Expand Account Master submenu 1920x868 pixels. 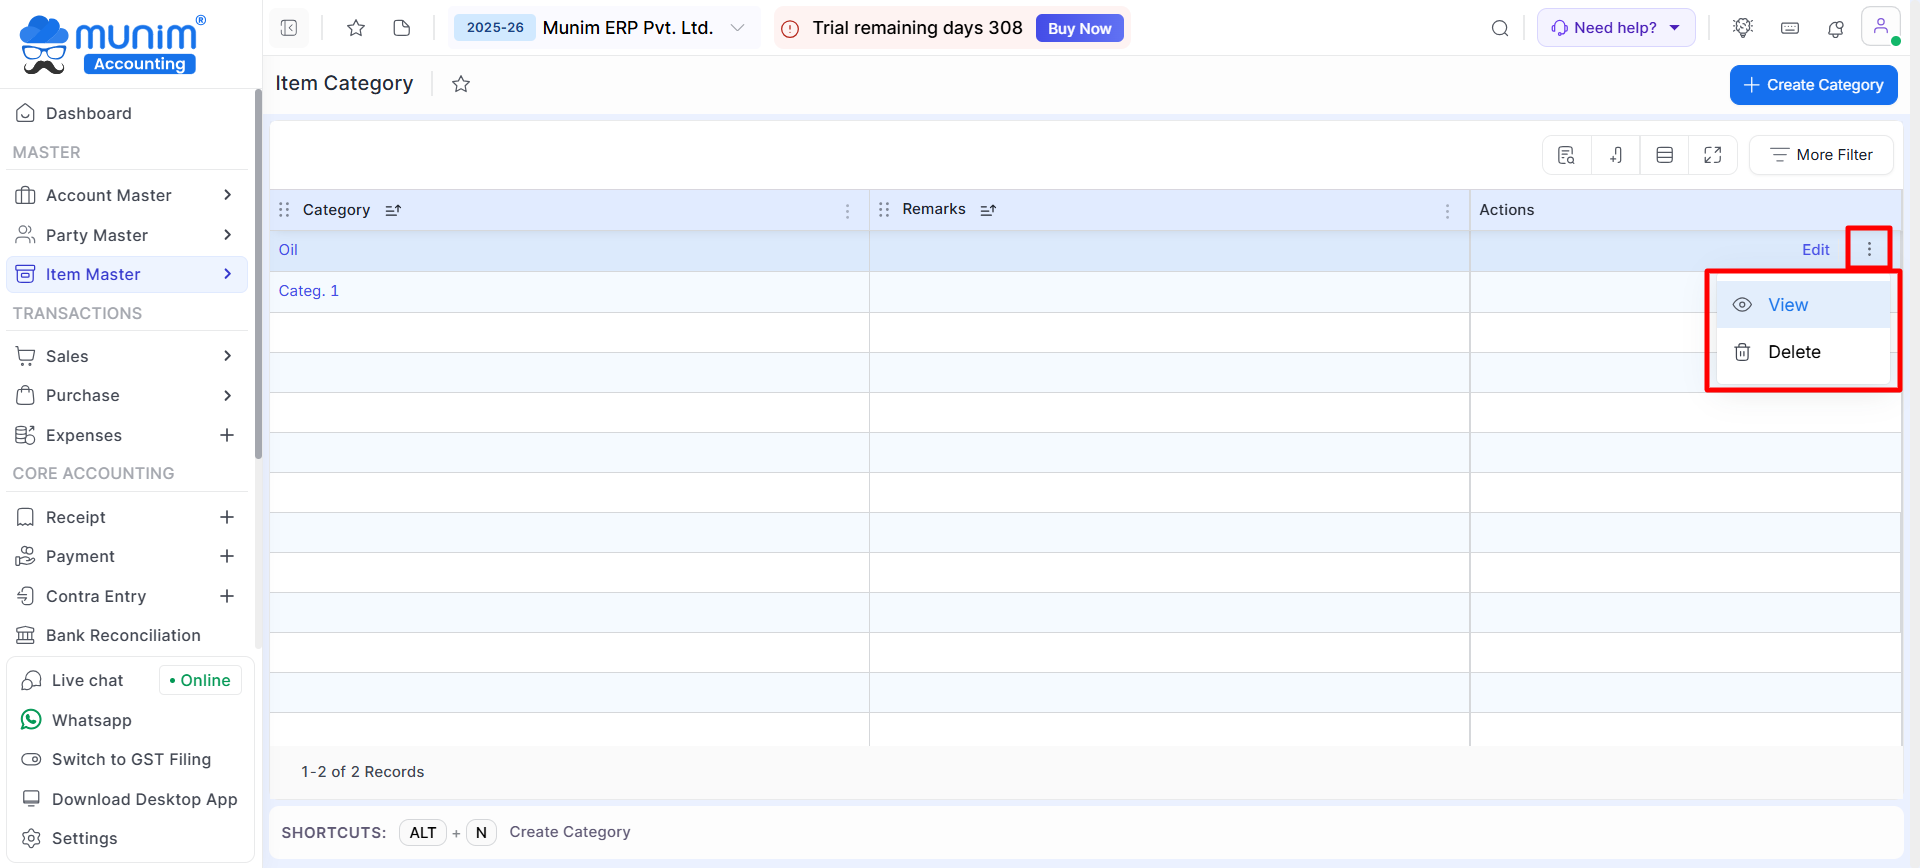point(227,195)
